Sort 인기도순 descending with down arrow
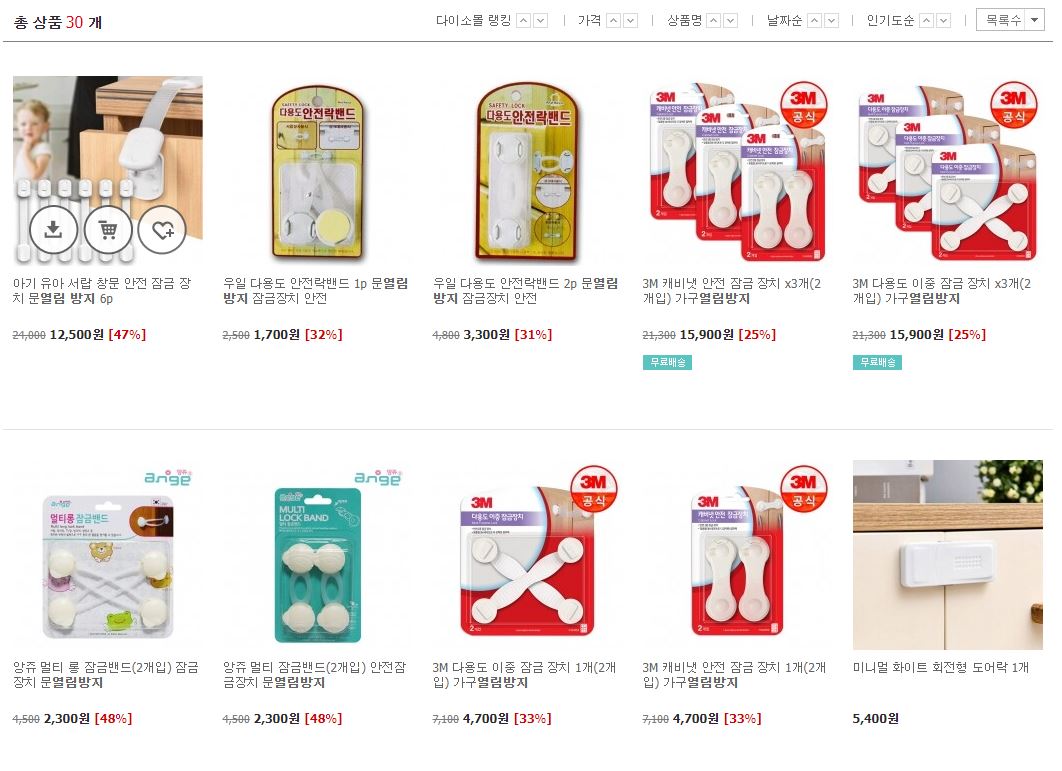 click(x=944, y=21)
